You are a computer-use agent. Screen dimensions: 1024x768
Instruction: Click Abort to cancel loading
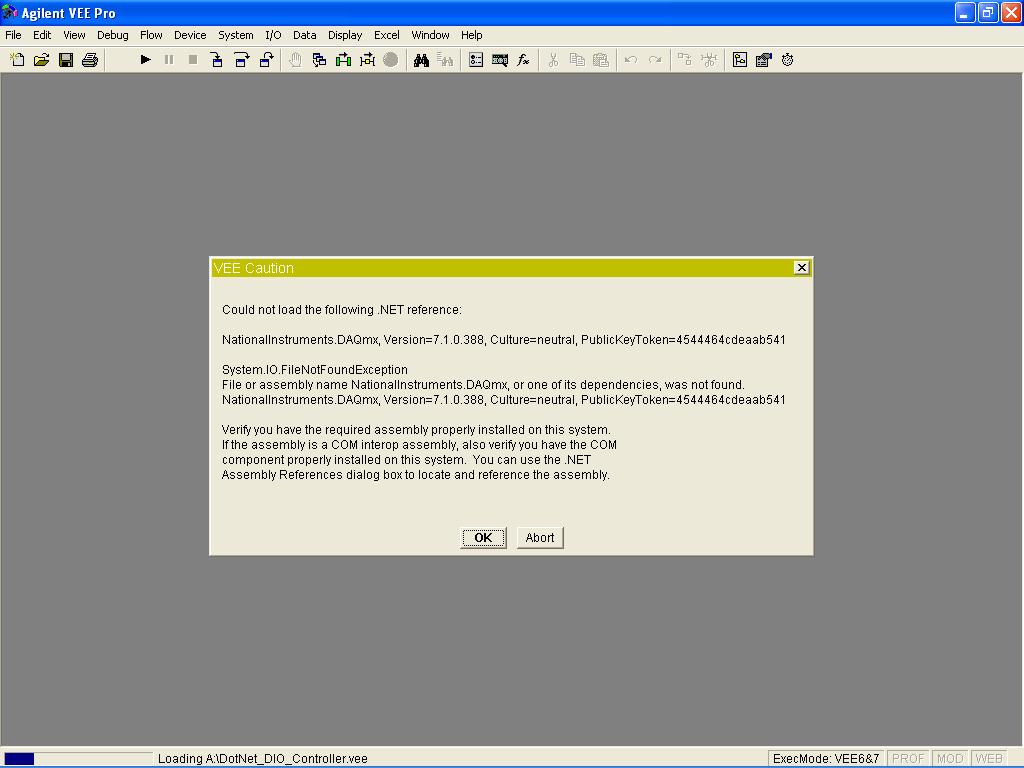coord(540,538)
